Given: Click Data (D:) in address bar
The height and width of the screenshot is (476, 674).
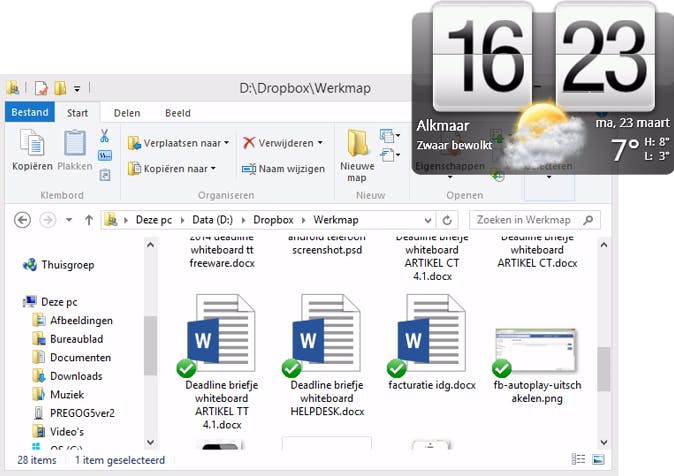Looking at the screenshot, I should 212,220.
